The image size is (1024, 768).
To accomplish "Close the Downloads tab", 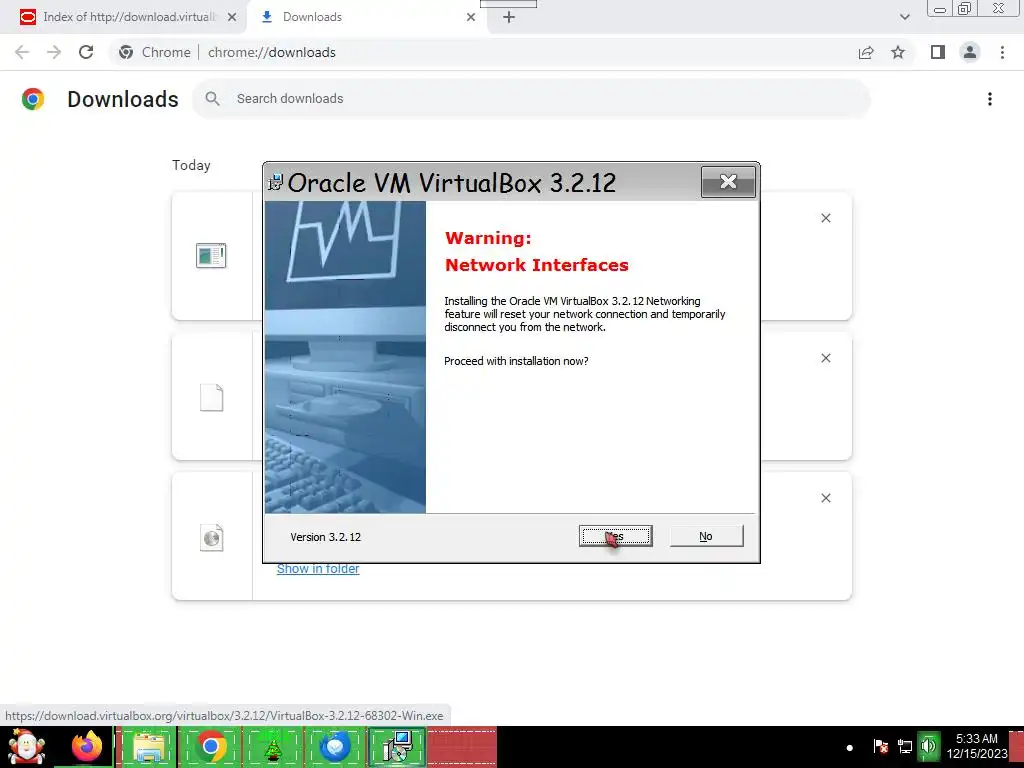I will click(x=471, y=17).
